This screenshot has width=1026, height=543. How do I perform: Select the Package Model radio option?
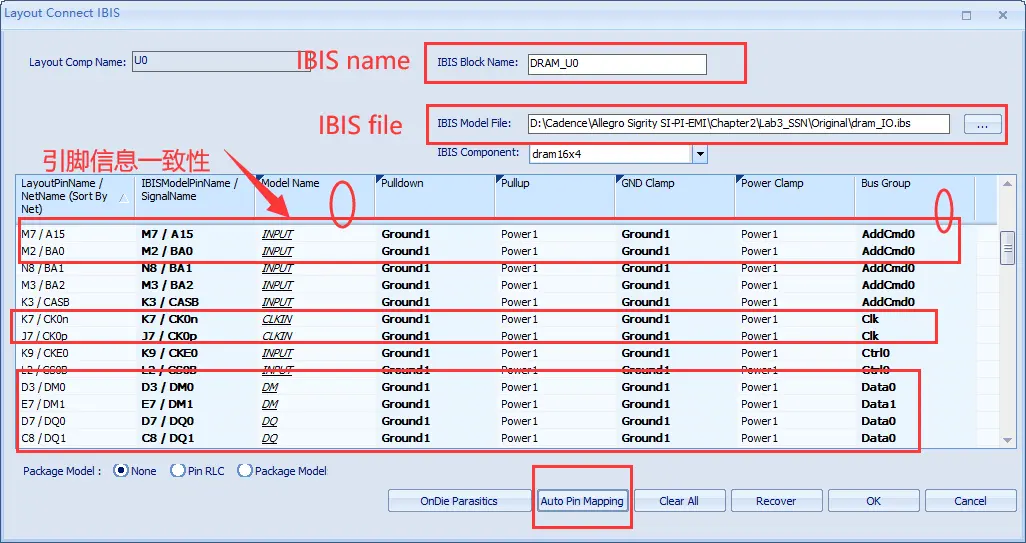click(x=245, y=470)
